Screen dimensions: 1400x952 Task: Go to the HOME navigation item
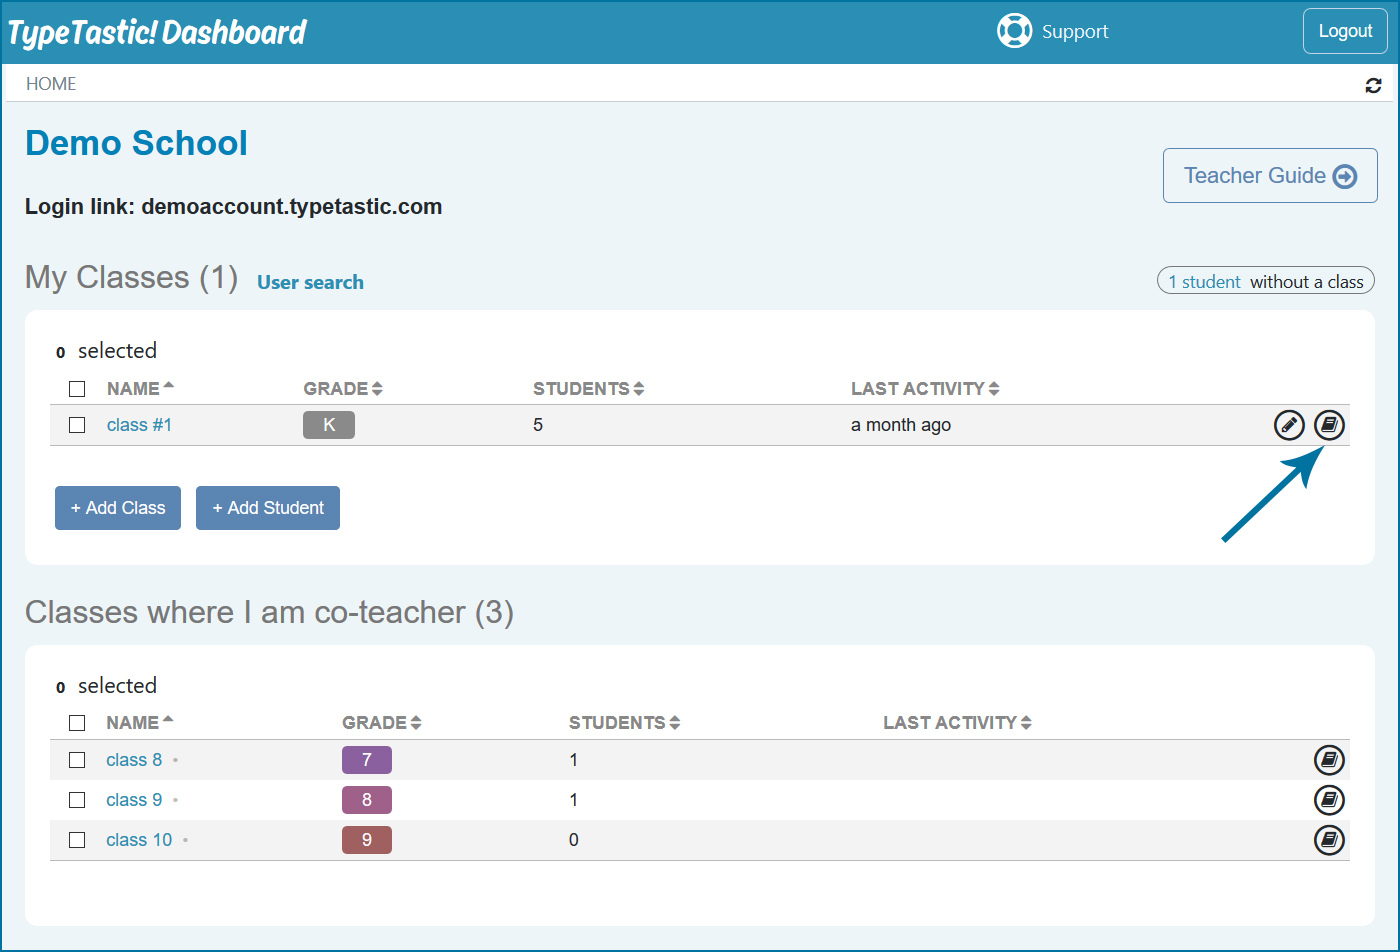point(51,83)
